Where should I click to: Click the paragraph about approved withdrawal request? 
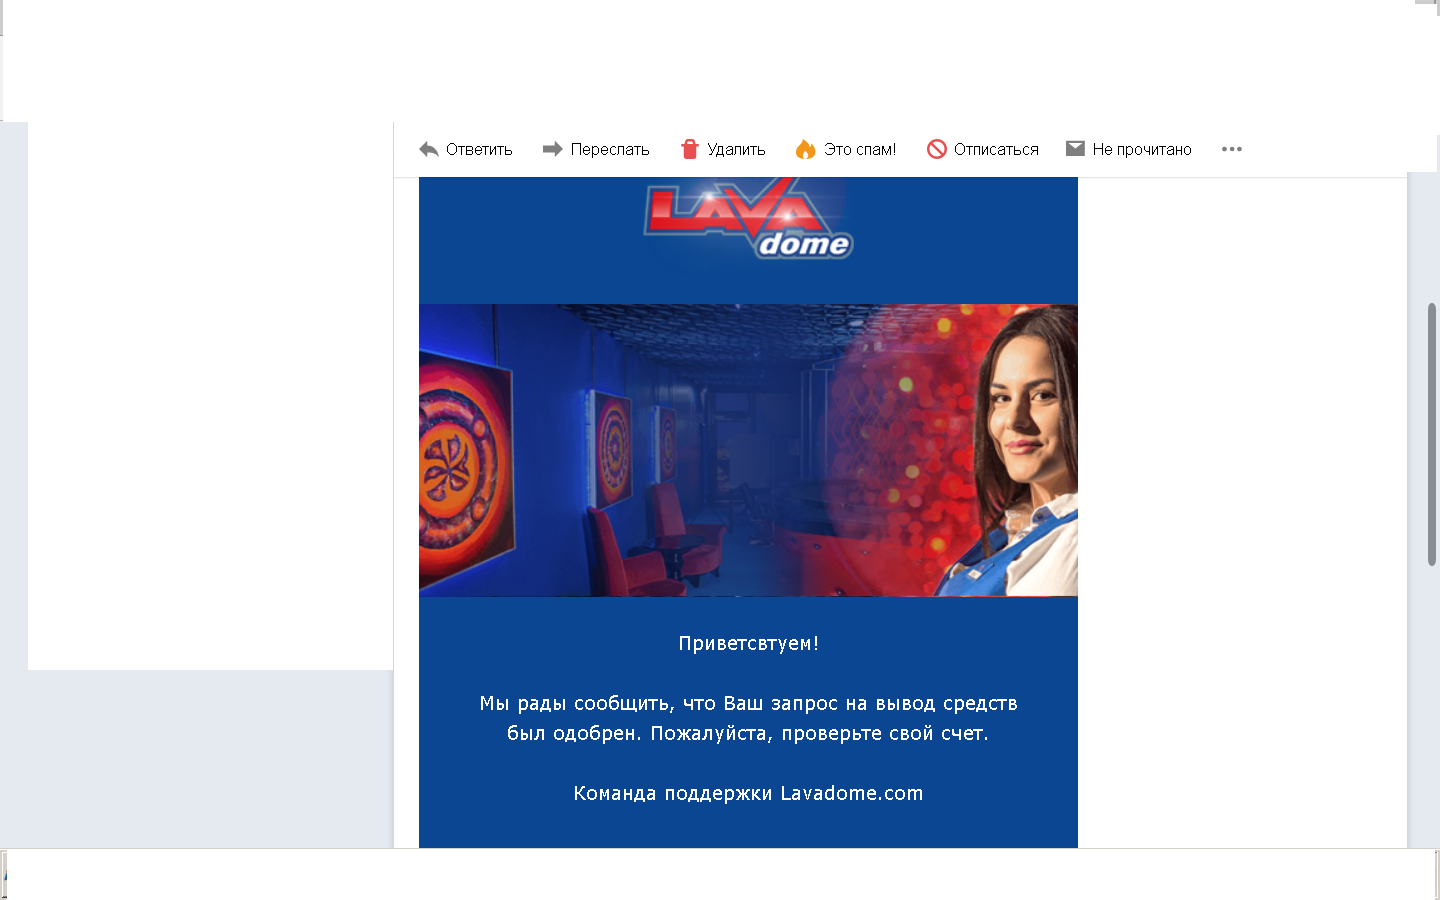tap(748, 718)
